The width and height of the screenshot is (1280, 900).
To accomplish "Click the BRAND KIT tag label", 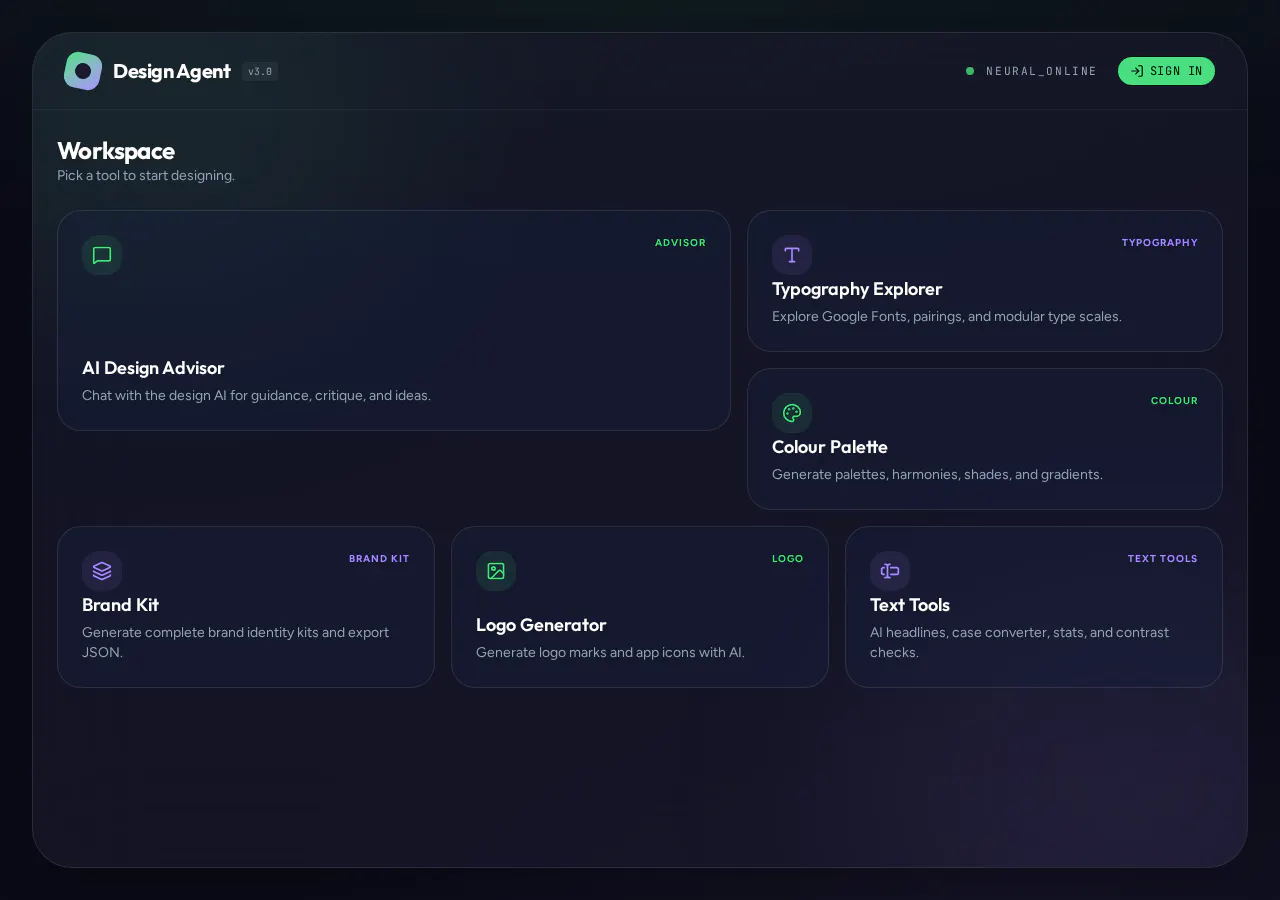I will click(379, 559).
